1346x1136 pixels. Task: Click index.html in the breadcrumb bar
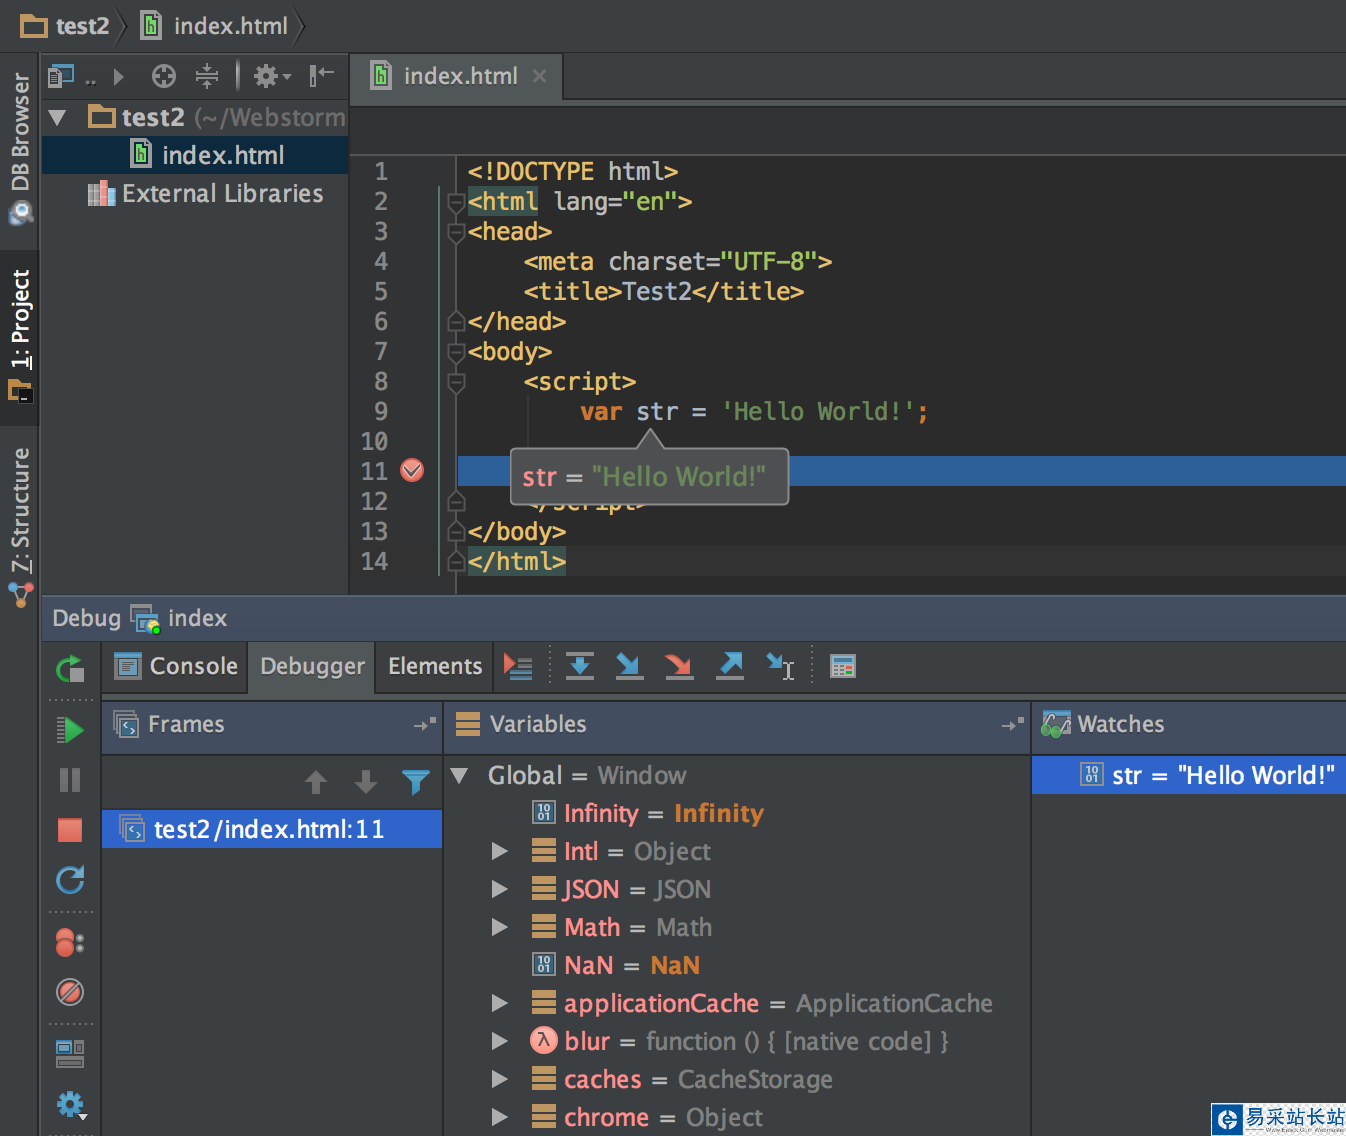pyautogui.click(x=215, y=26)
